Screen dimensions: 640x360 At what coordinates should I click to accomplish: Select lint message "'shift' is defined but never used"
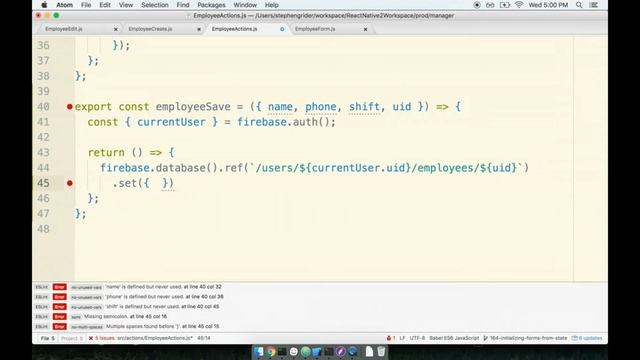tap(142, 307)
